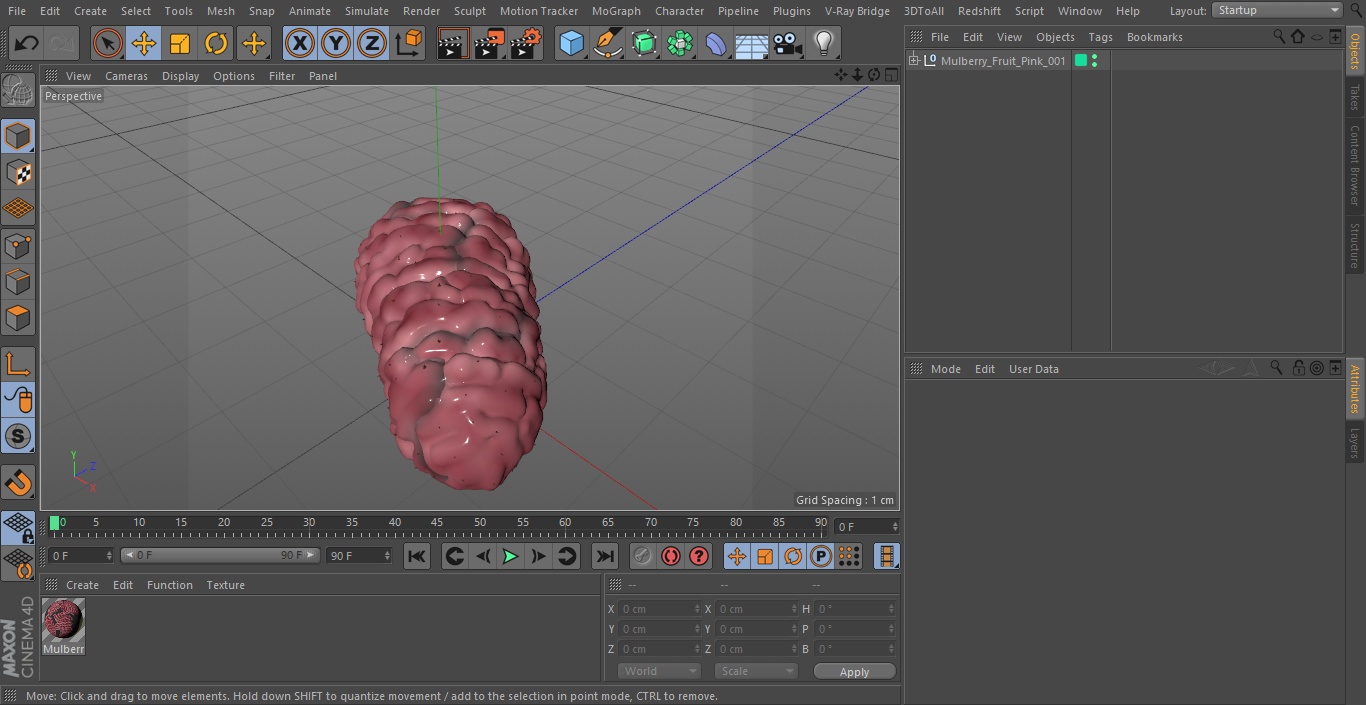Click the X position input field

(660, 609)
